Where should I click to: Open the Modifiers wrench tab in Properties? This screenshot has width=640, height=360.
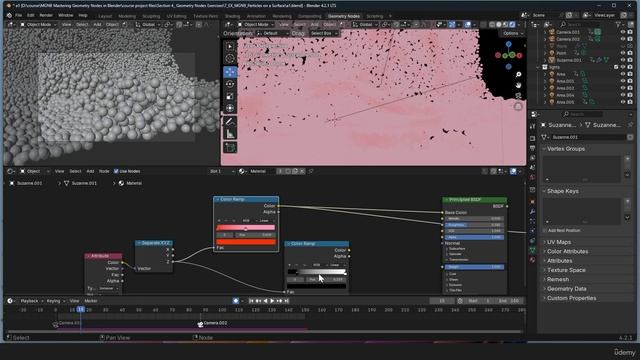[x=532, y=211]
